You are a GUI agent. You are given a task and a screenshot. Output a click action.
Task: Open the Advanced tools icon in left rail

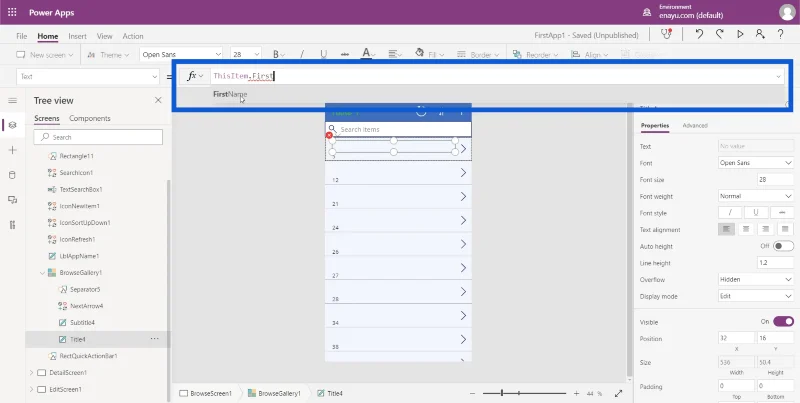12,225
